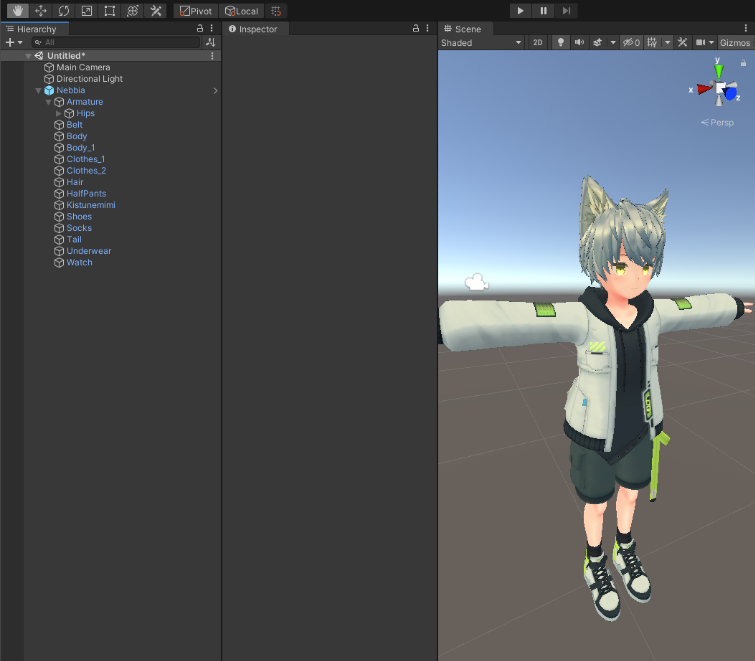Select the Move tool
Image resolution: width=755 pixels, height=661 pixels.
[40, 11]
